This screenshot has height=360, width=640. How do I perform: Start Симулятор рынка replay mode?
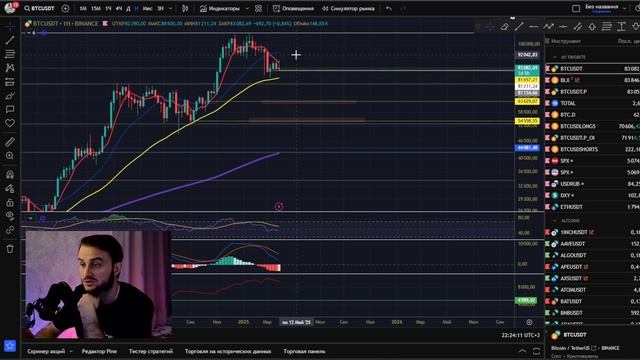(x=348, y=8)
